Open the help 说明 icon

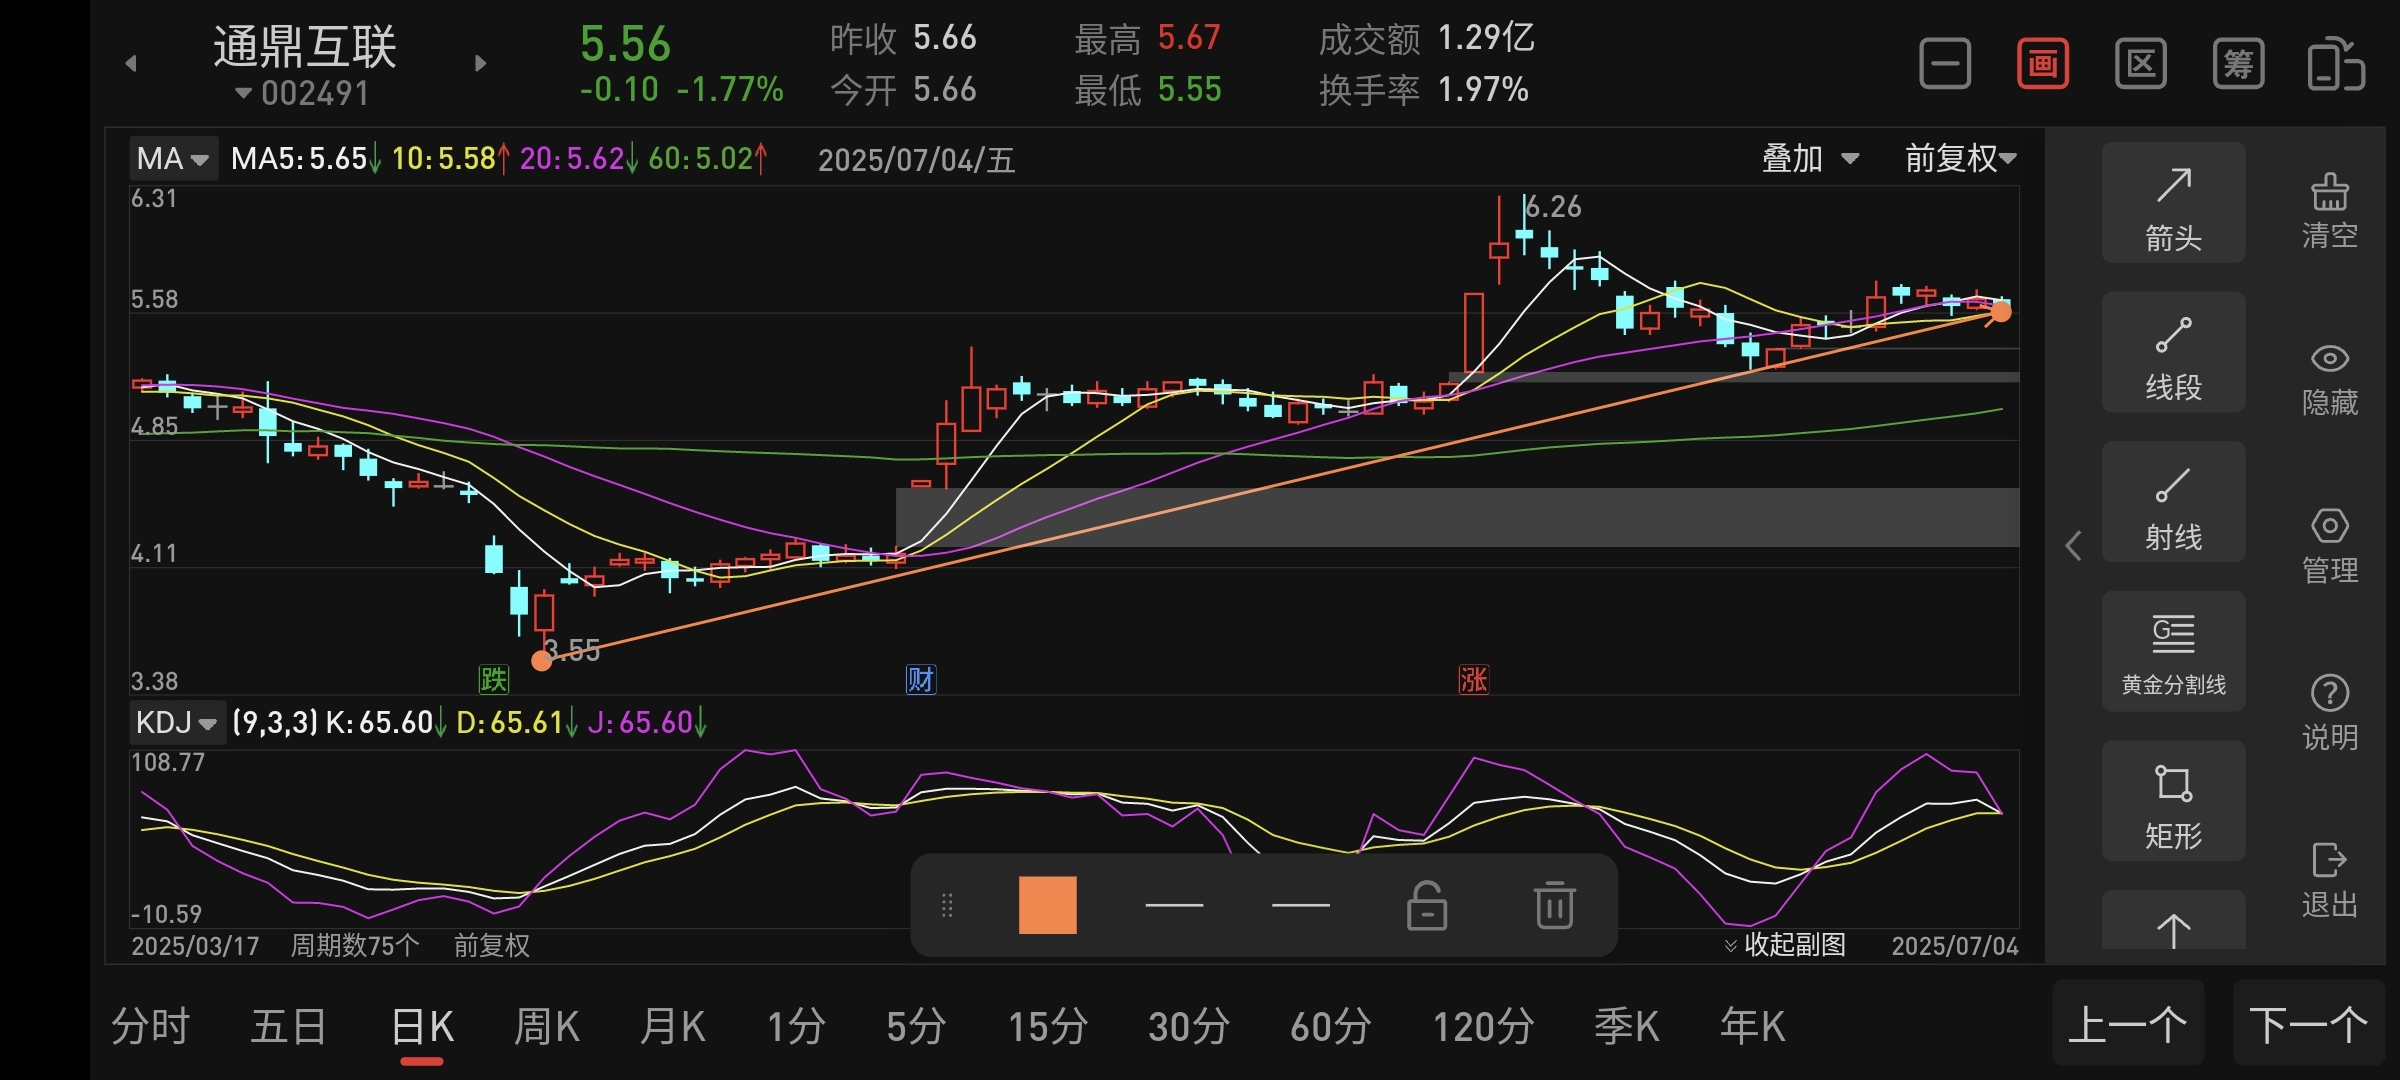tap(2330, 712)
